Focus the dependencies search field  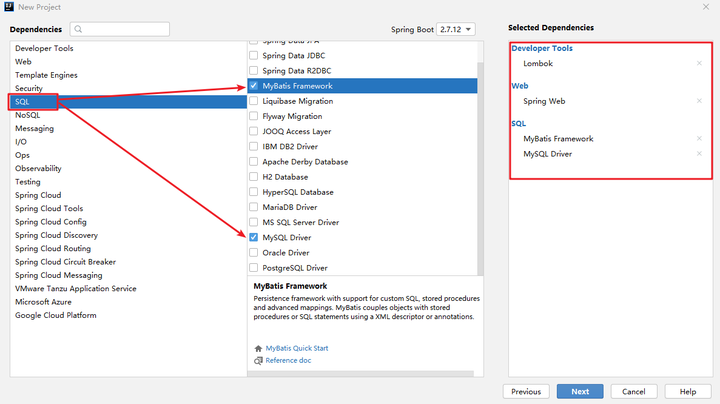click(x=120, y=29)
